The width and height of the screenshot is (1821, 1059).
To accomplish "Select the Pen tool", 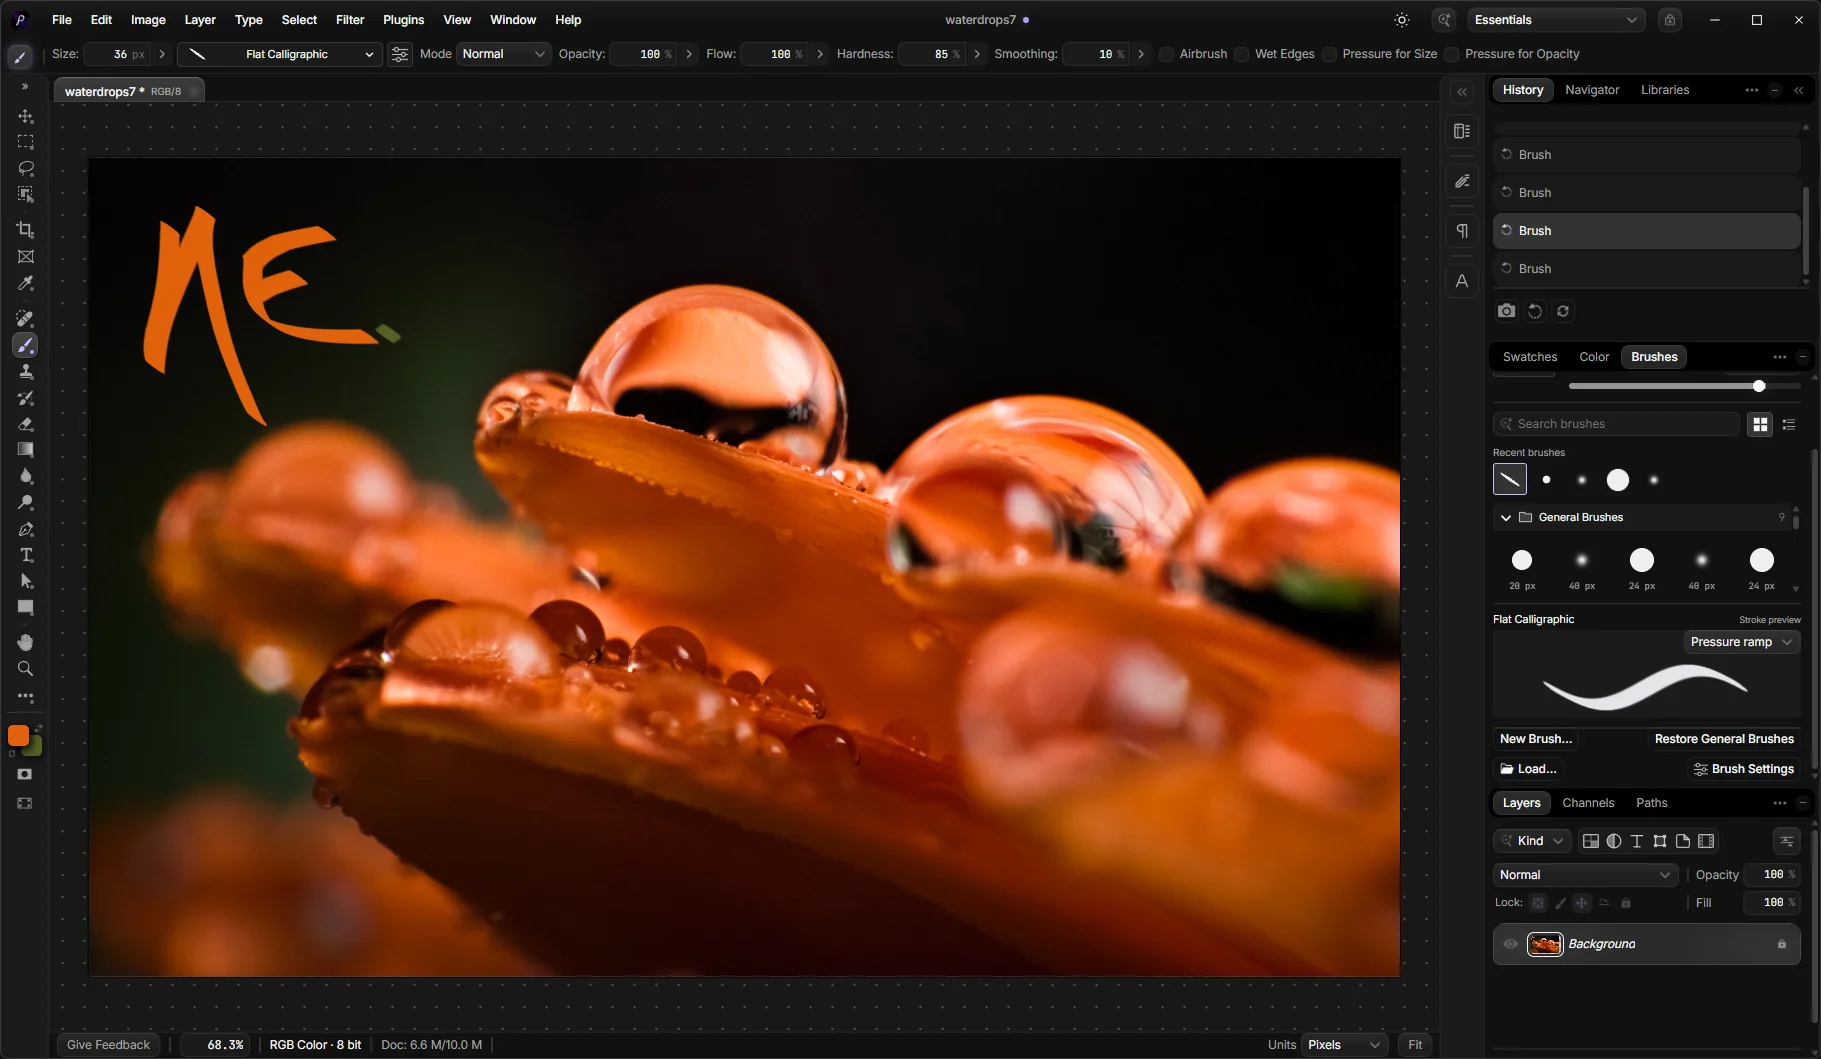I will [x=26, y=529].
